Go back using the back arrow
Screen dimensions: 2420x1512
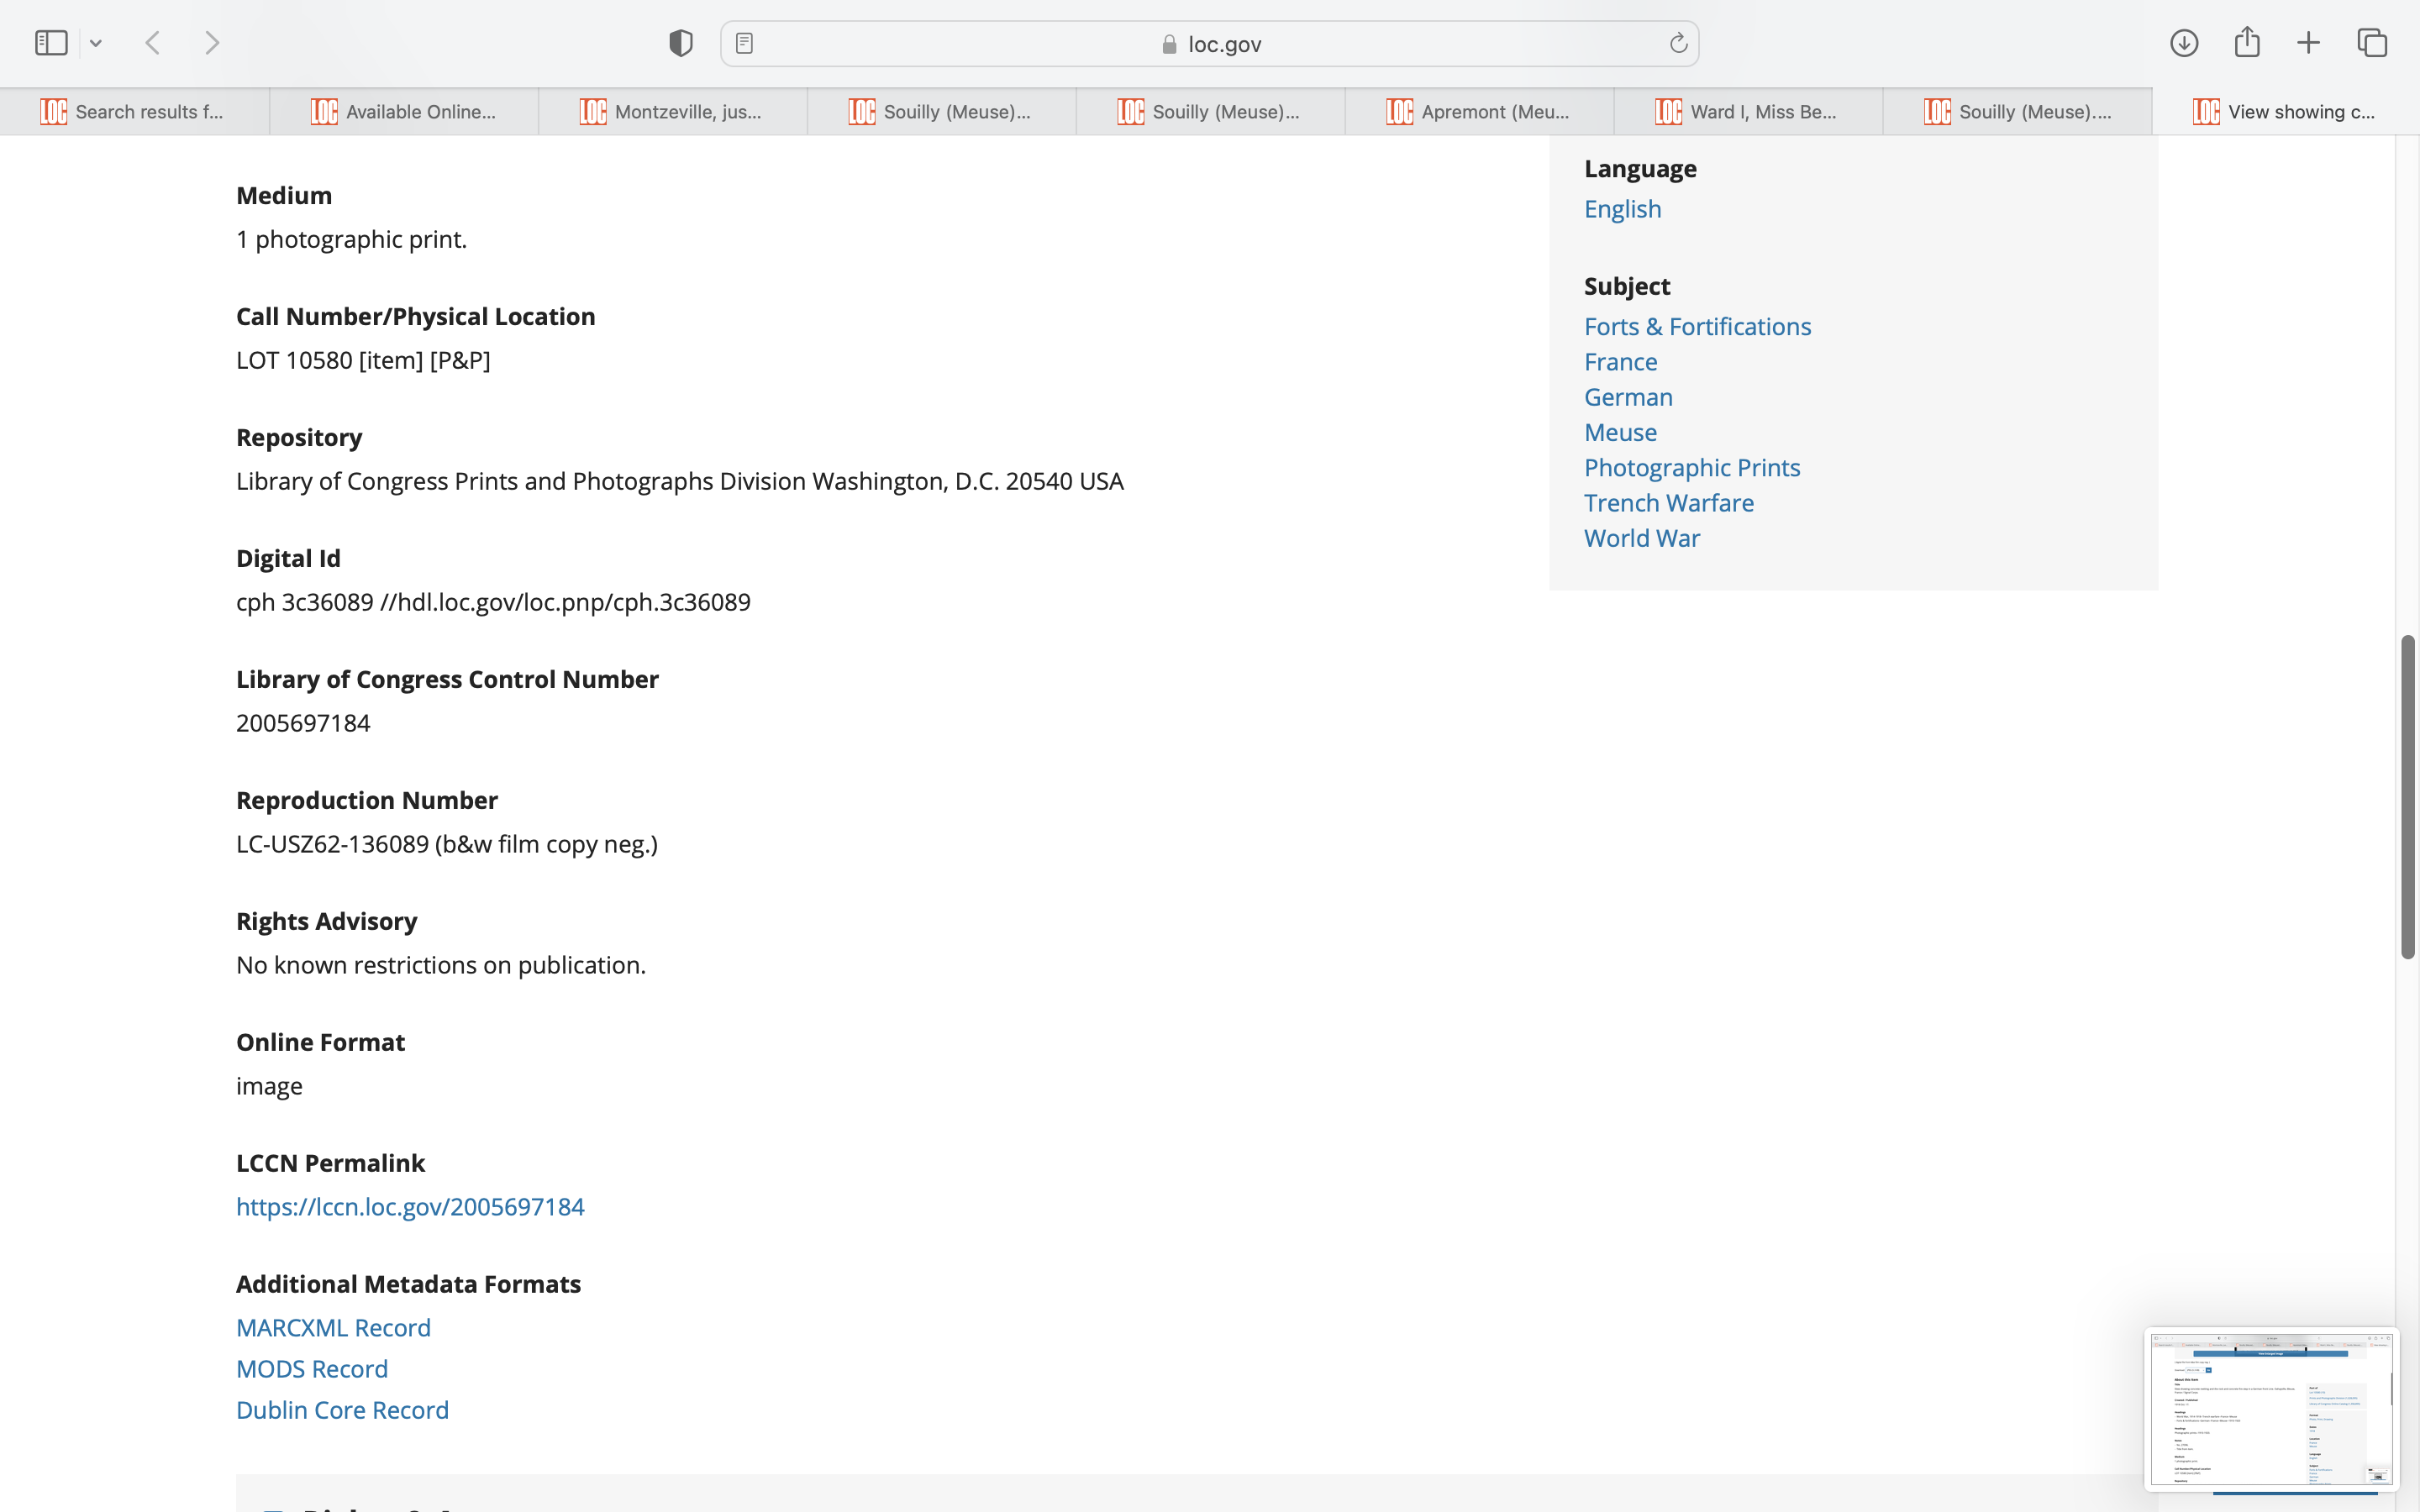153,43
